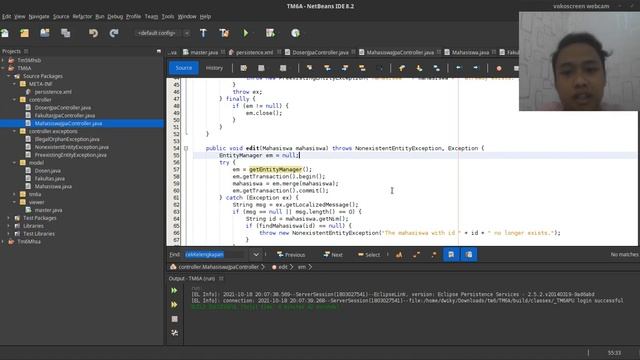Toggle highlight search icon in editor toolbar

click(362, 68)
